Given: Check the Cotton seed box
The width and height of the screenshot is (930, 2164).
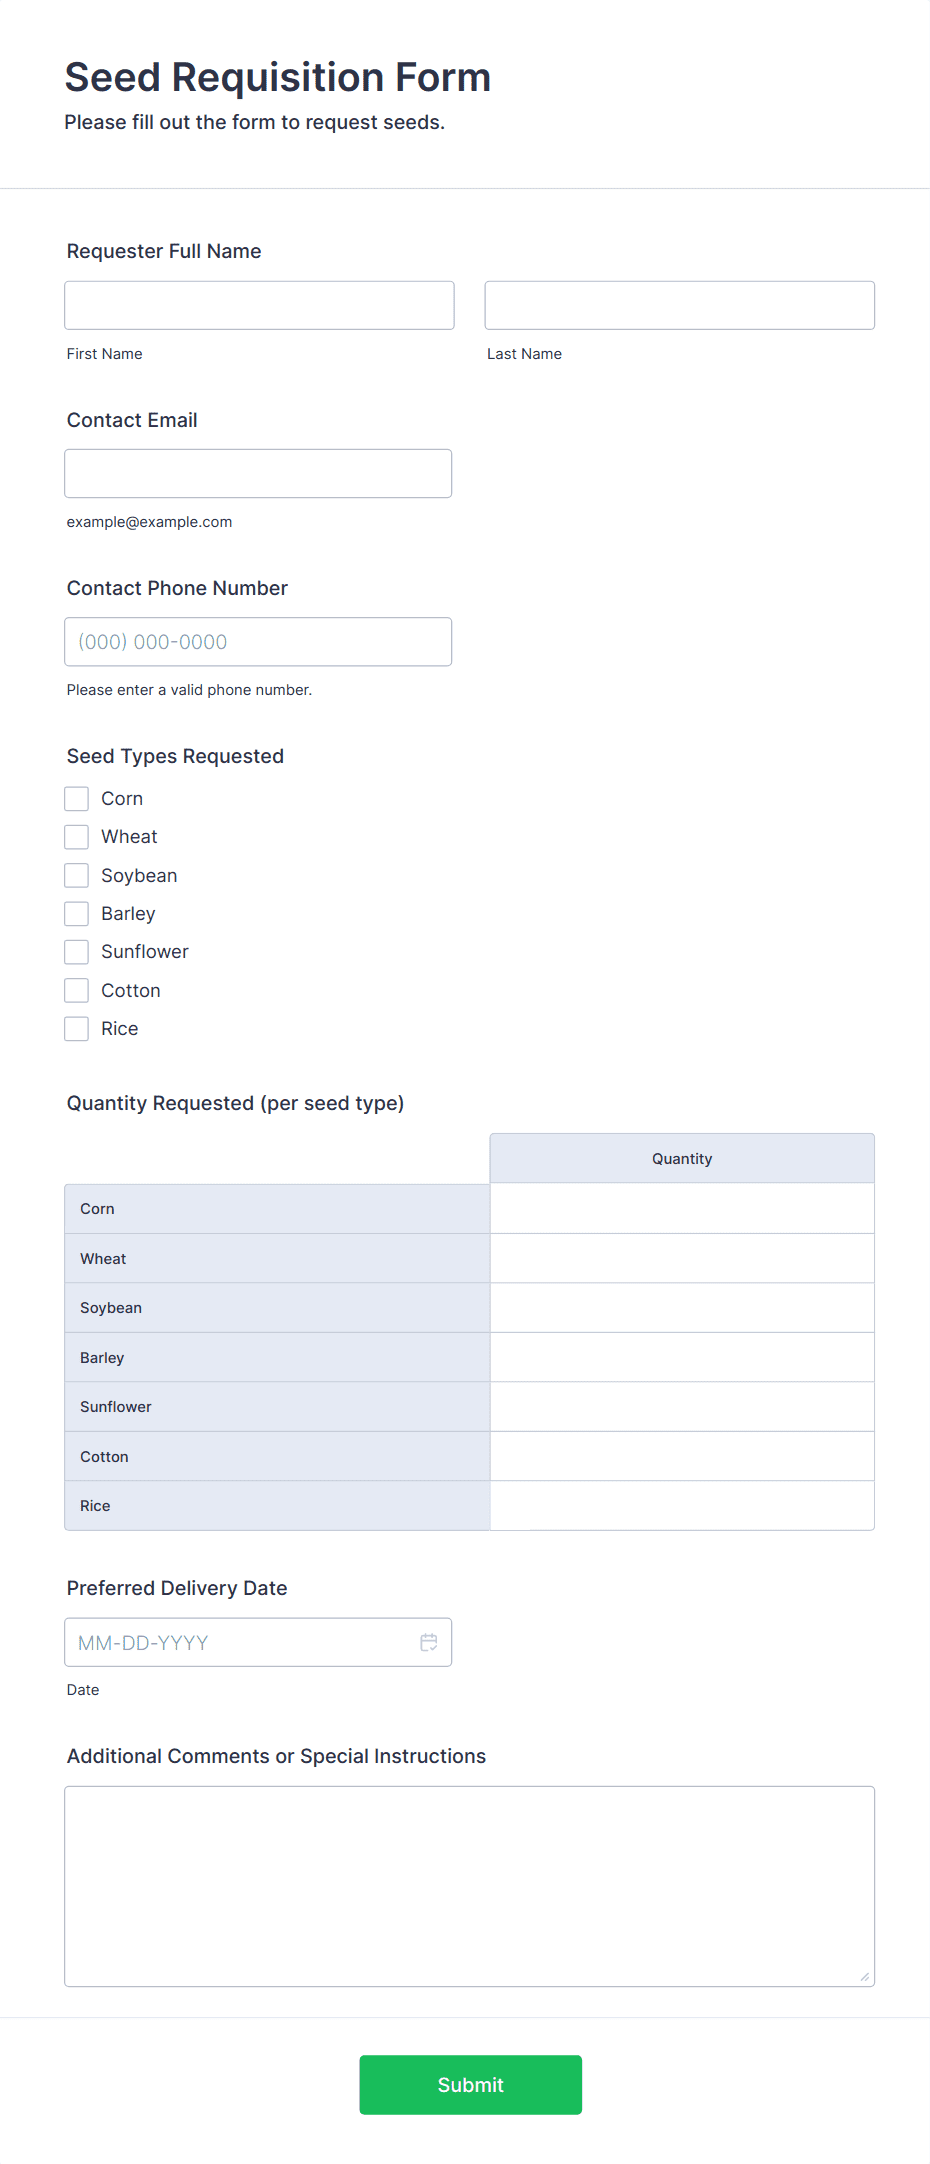Looking at the screenshot, I should [x=77, y=991].
